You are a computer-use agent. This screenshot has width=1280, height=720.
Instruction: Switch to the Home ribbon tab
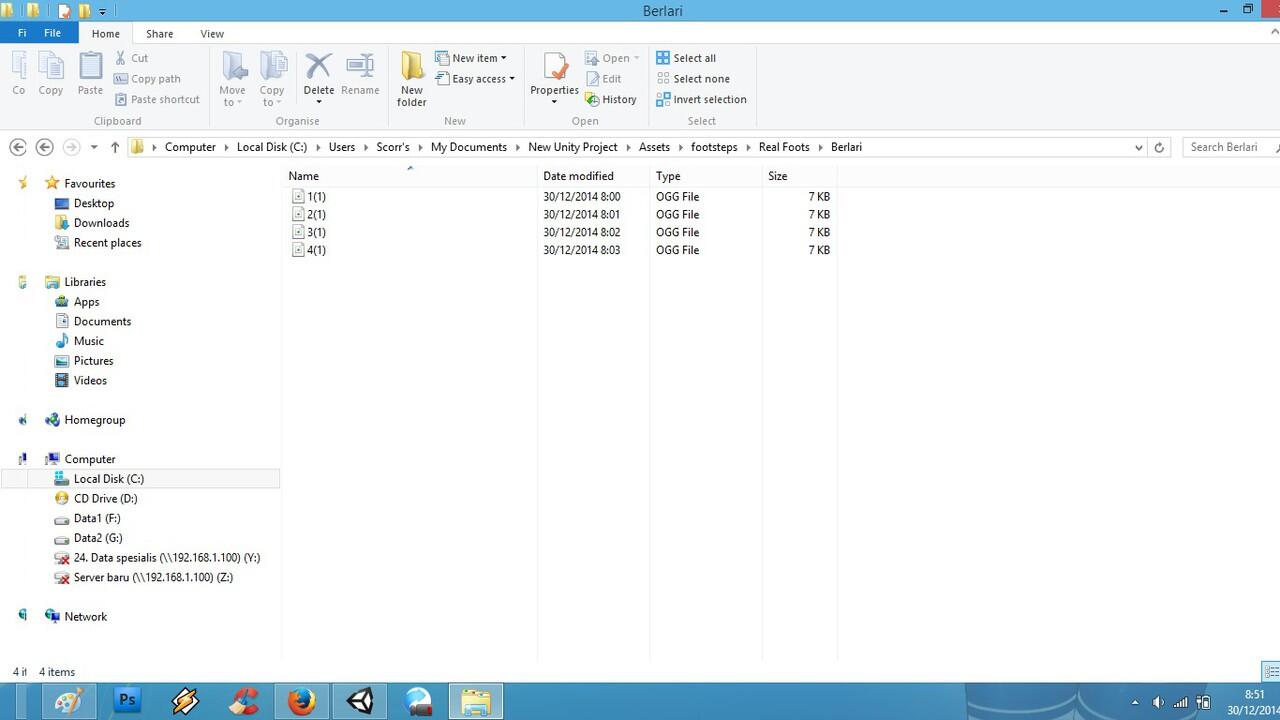[106, 34]
